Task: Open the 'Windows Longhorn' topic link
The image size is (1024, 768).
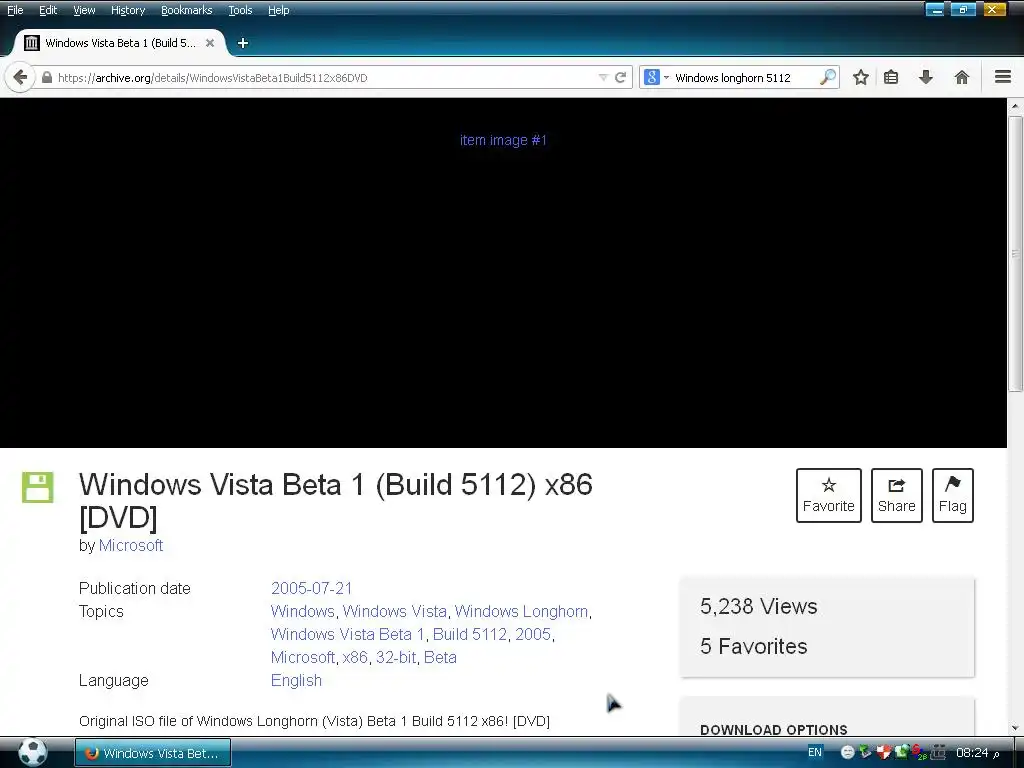Action: point(521,611)
